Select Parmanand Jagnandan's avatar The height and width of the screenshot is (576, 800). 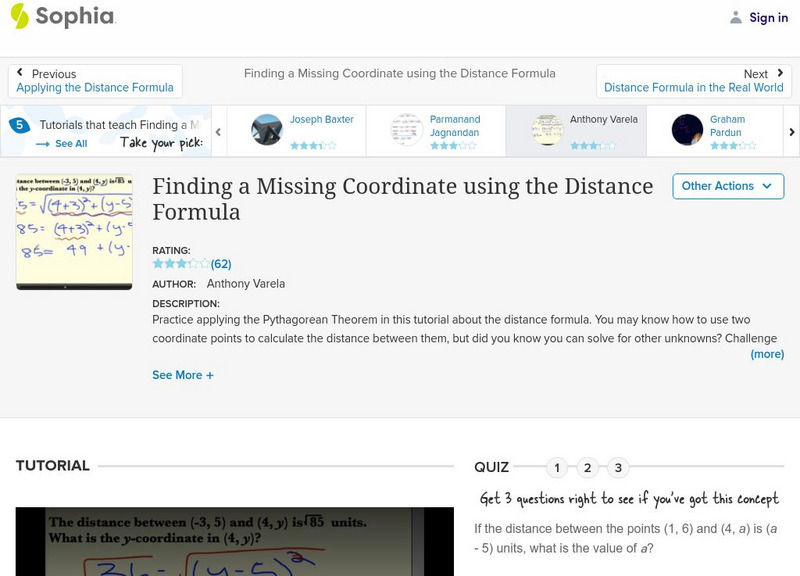coord(407,130)
